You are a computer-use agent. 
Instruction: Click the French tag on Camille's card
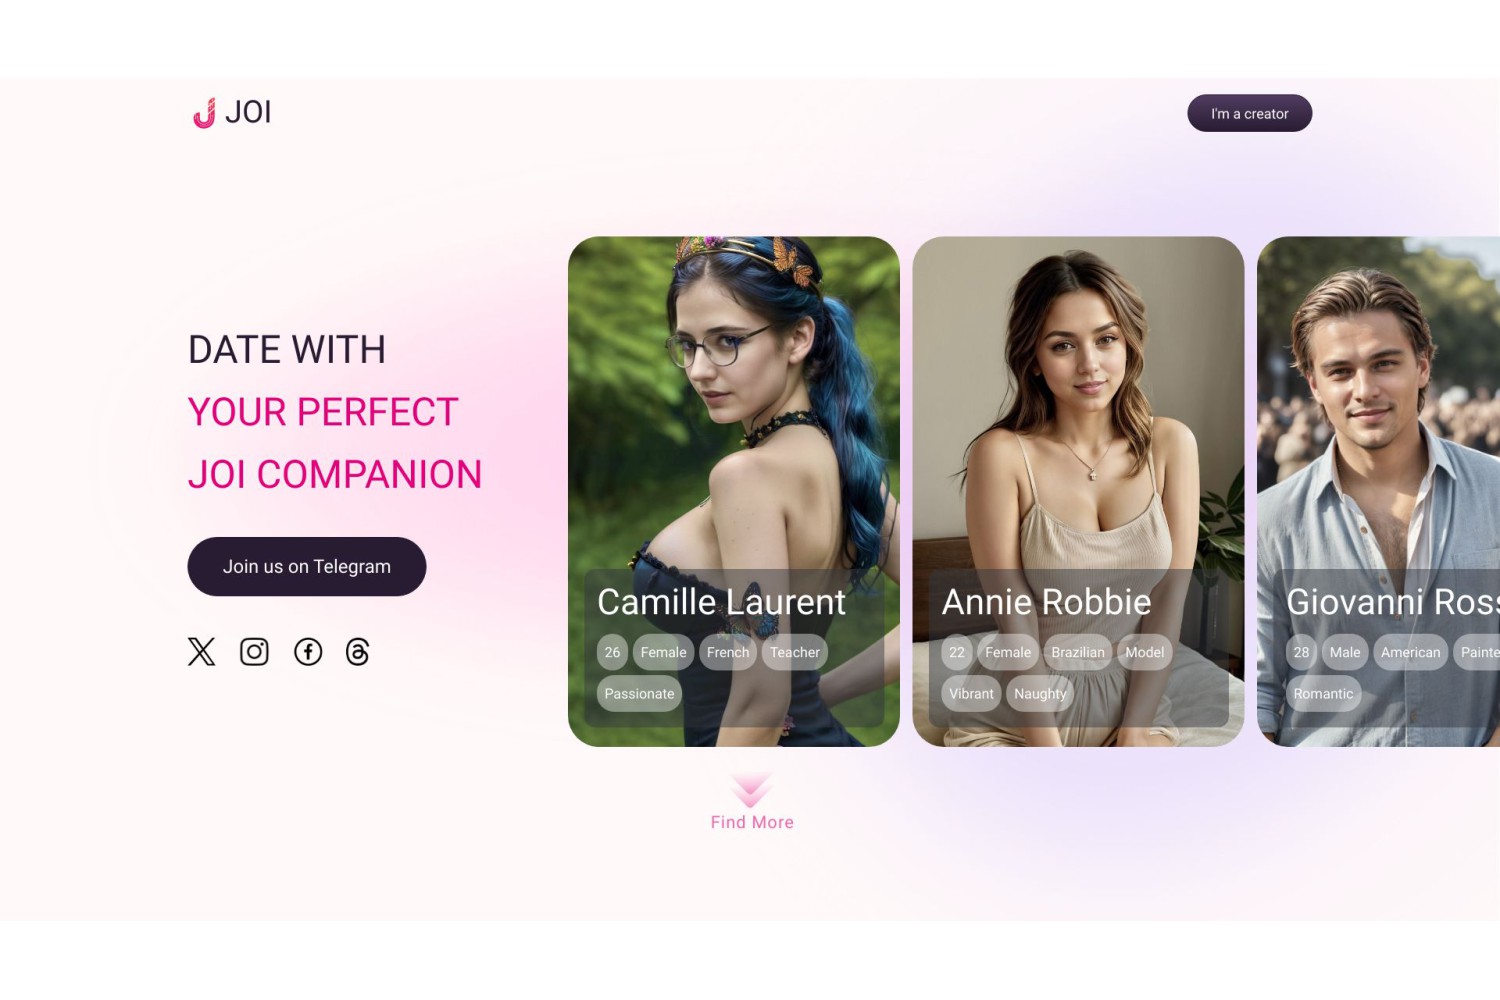pos(728,652)
